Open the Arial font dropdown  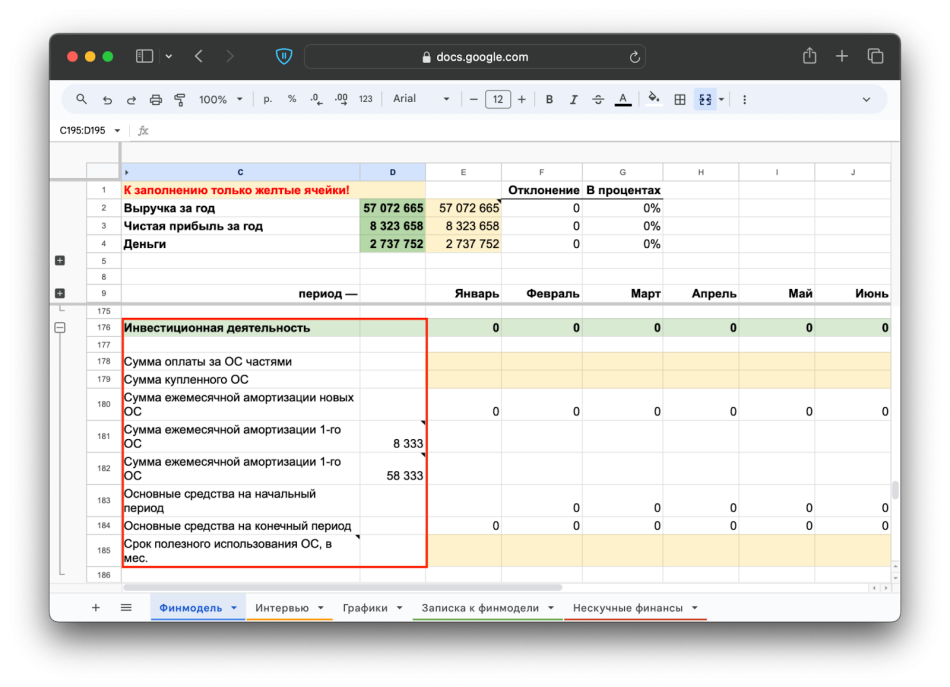pos(421,99)
